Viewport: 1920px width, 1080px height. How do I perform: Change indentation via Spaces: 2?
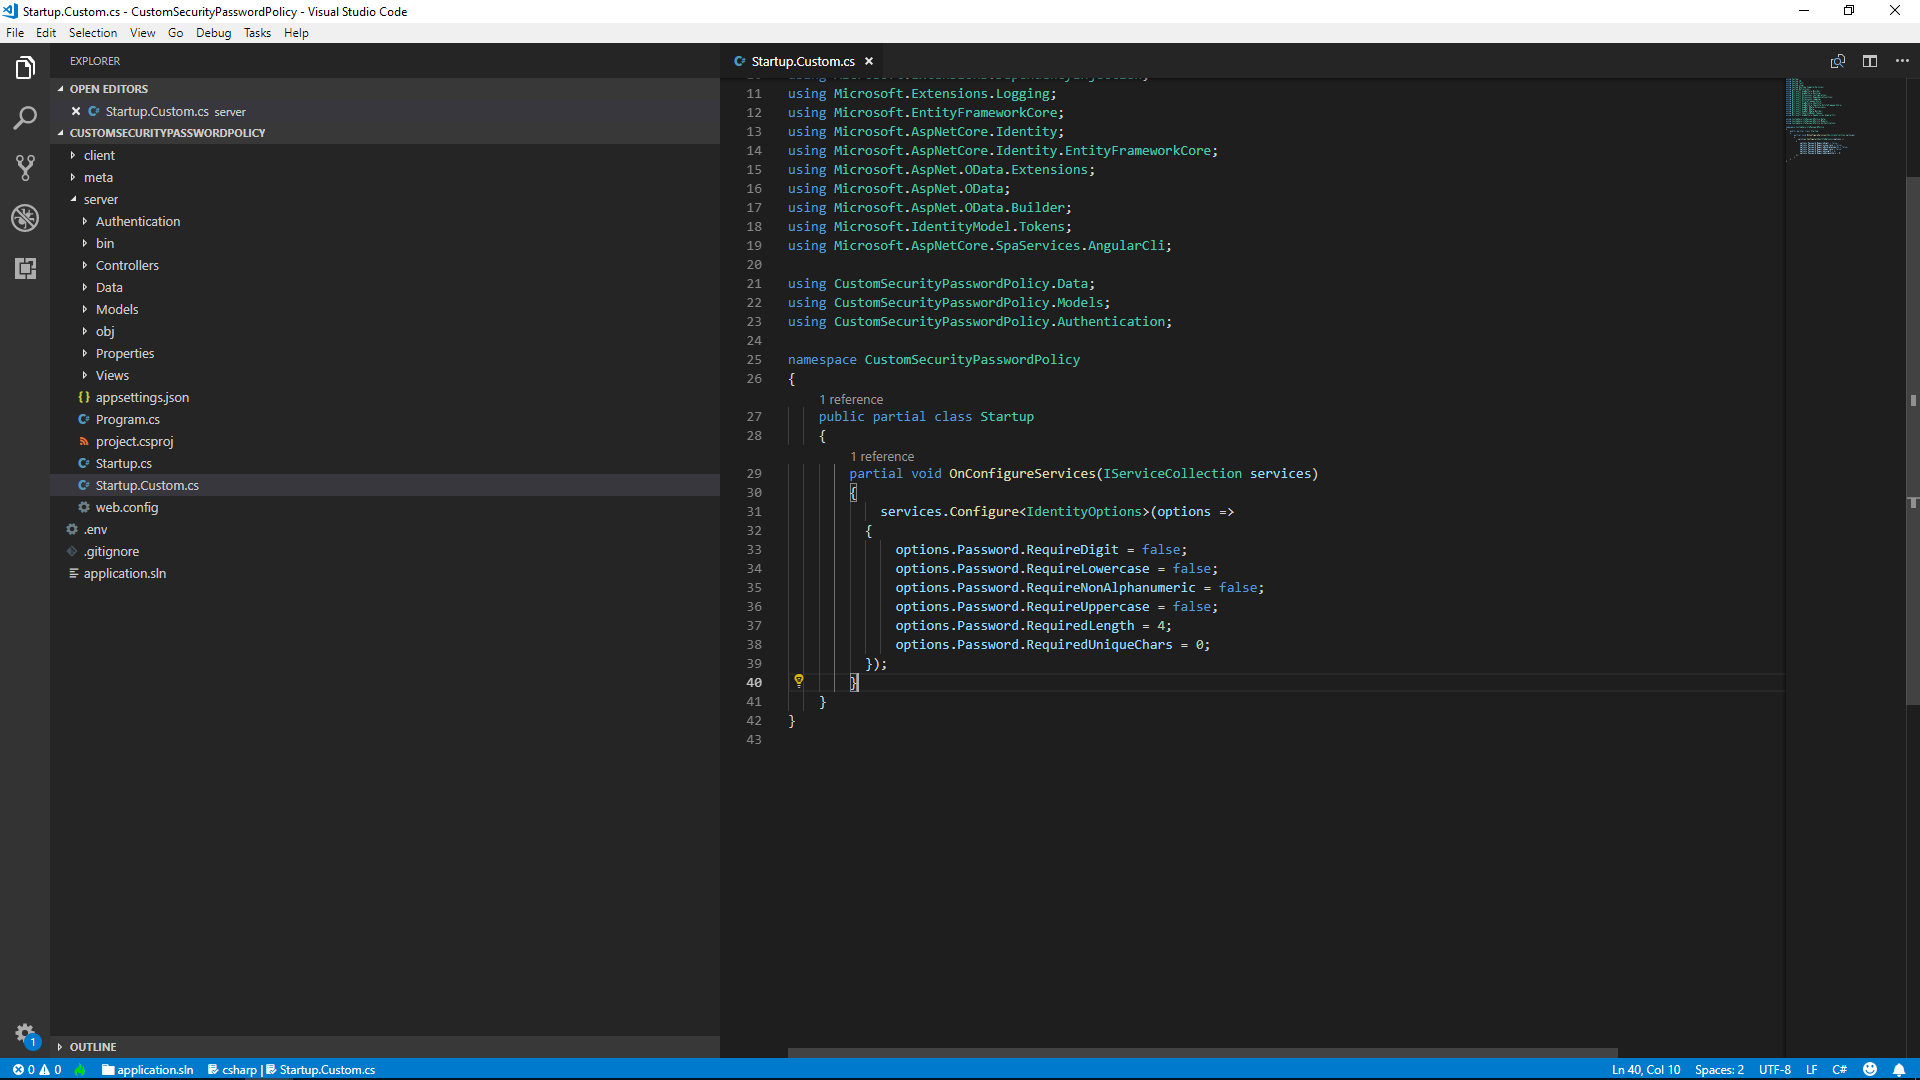(x=1719, y=1069)
